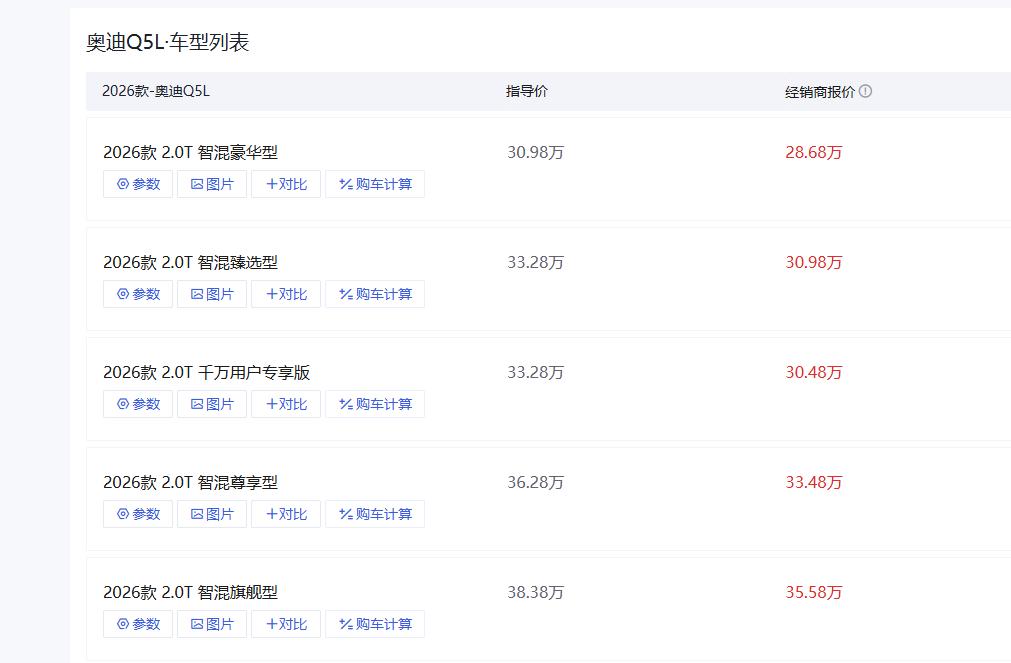Click dealer price 30.98万 for 智混臻选型
Viewport: 1011px width, 663px height.
pyautogui.click(x=814, y=262)
